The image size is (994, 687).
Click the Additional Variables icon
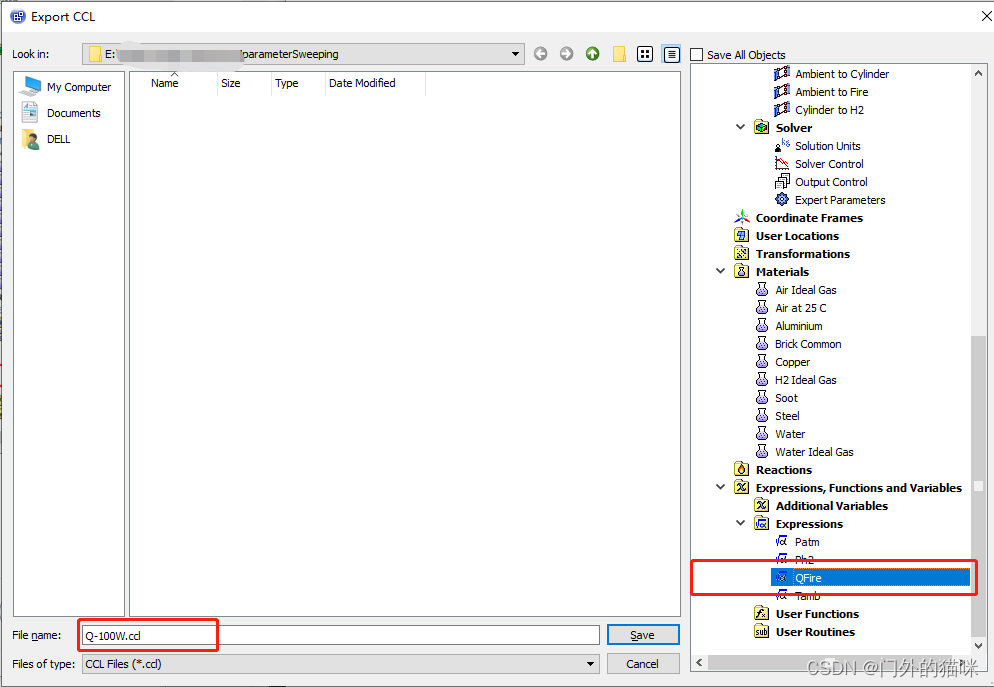tap(761, 506)
